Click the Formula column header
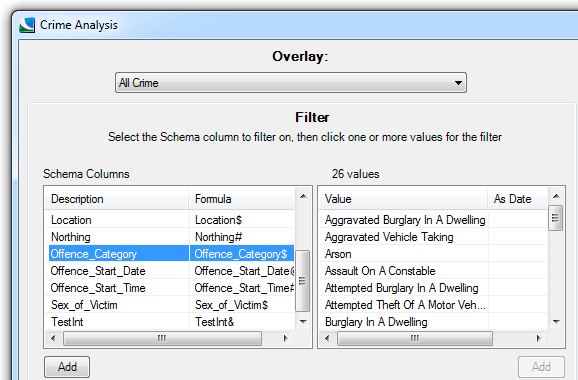Screen dimensions: 578x380 241,199
